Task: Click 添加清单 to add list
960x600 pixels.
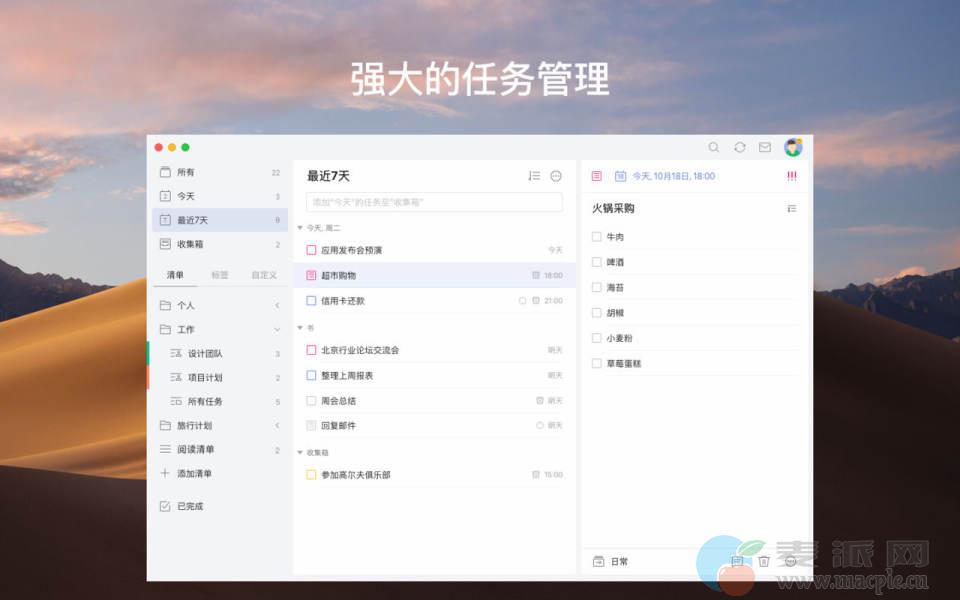Action: (x=194, y=473)
